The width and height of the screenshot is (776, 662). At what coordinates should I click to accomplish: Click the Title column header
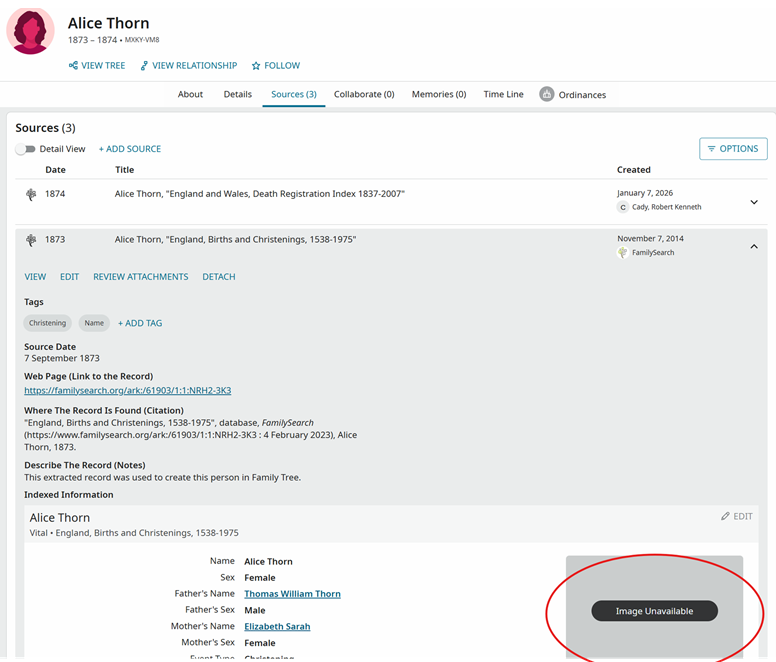coord(125,170)
